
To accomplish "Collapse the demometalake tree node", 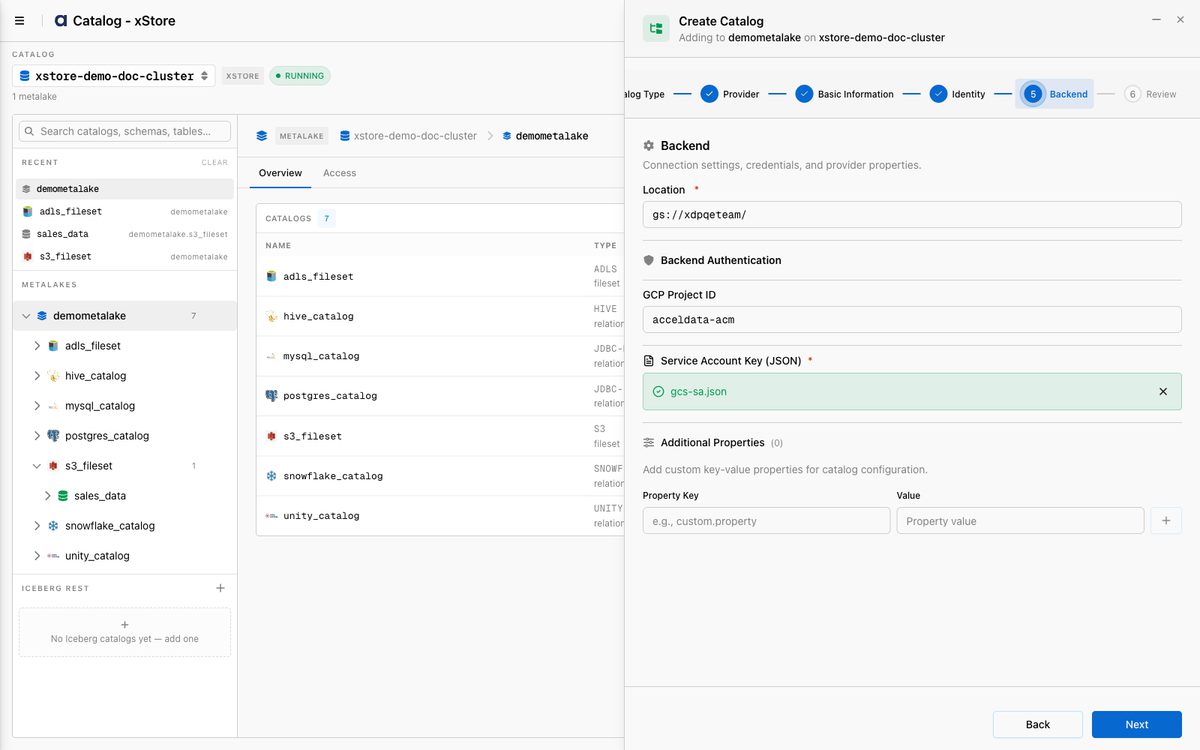I will pyautogui.click(x=26, y=316).
